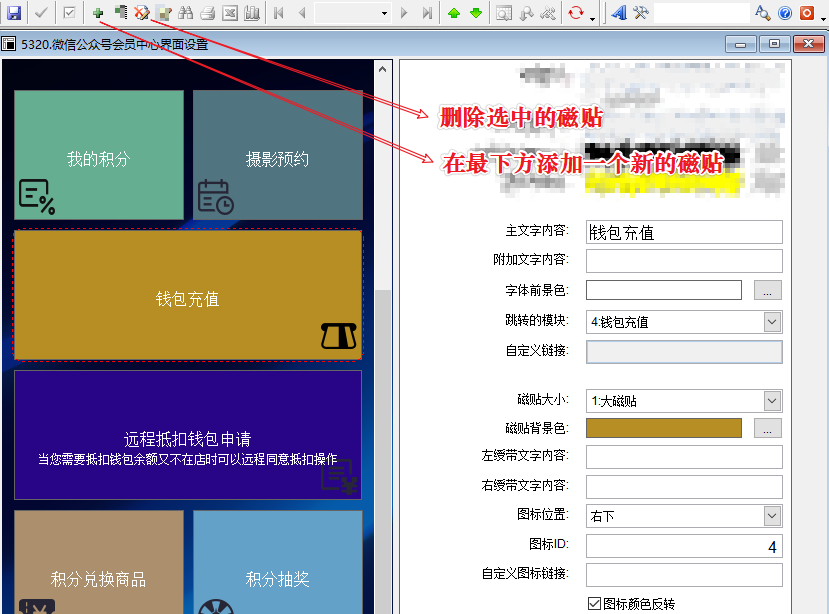Open help via blue question mark icon
Image resolution: width=829 pixels, height=614 pixels.
[785, 13]
